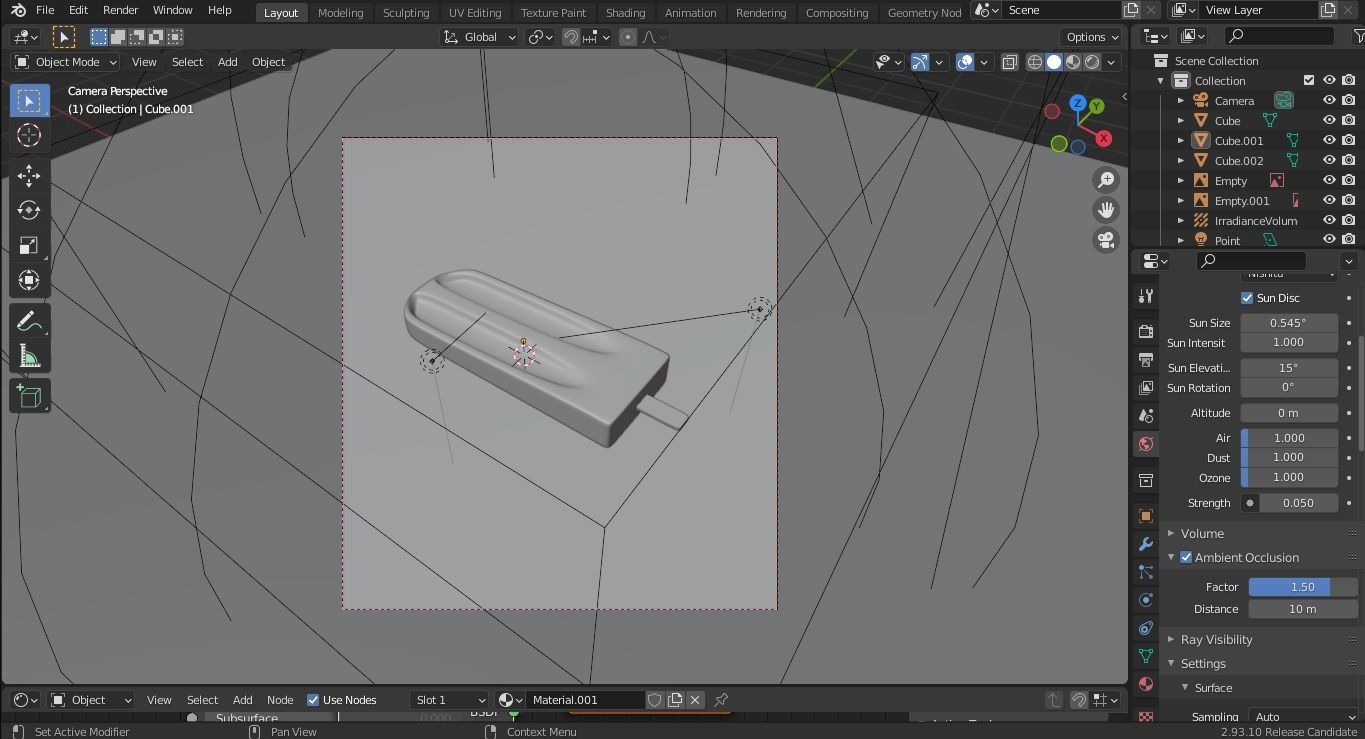Screen dimensions: 1365x739
Task: Adjust the Ozone density slider
Action: [x=1289, y=477]
